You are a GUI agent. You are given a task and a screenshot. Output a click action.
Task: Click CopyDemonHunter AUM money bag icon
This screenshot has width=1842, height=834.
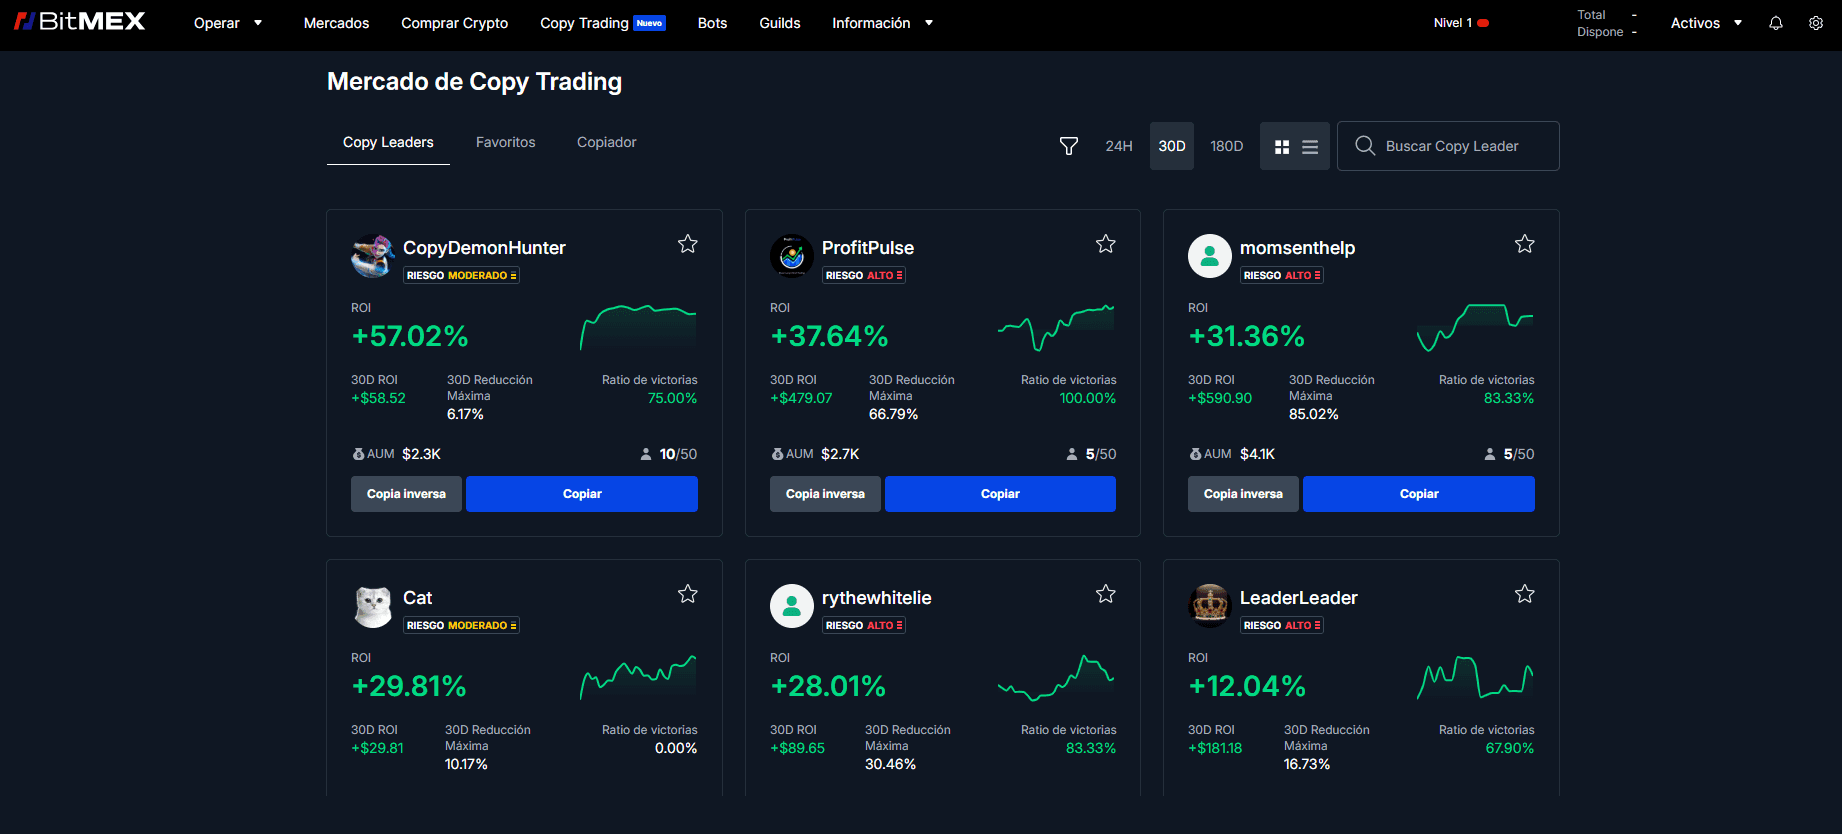point(358,454)
